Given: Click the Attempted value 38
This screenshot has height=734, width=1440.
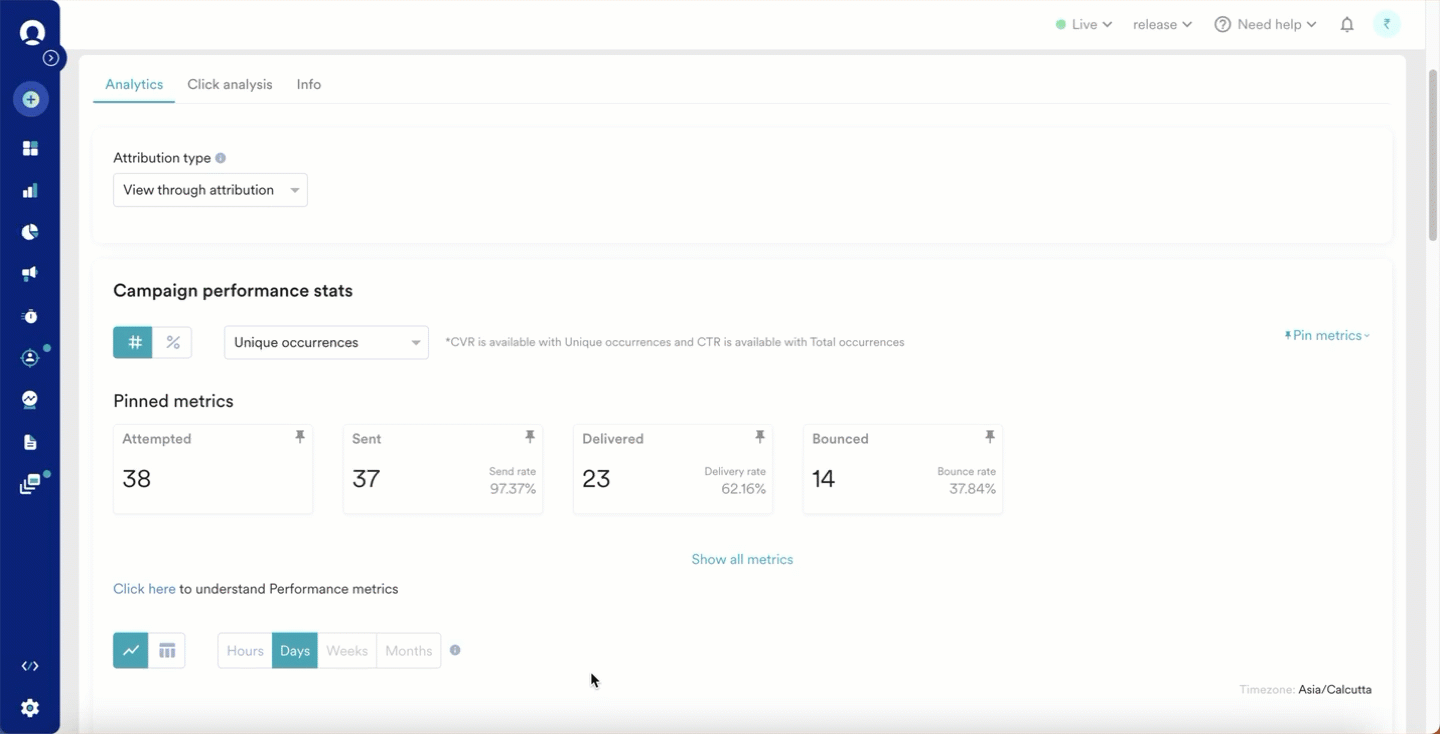Looking at the screenshot, I should coord(137,479).
